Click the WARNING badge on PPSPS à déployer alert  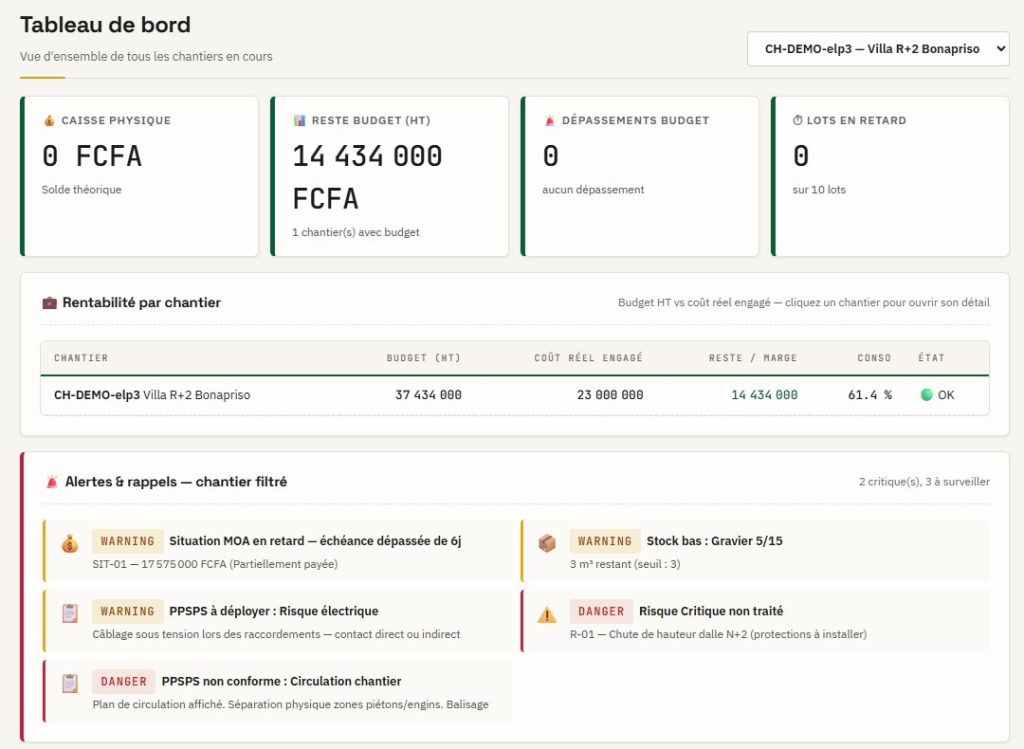click(x=127, y=611)
